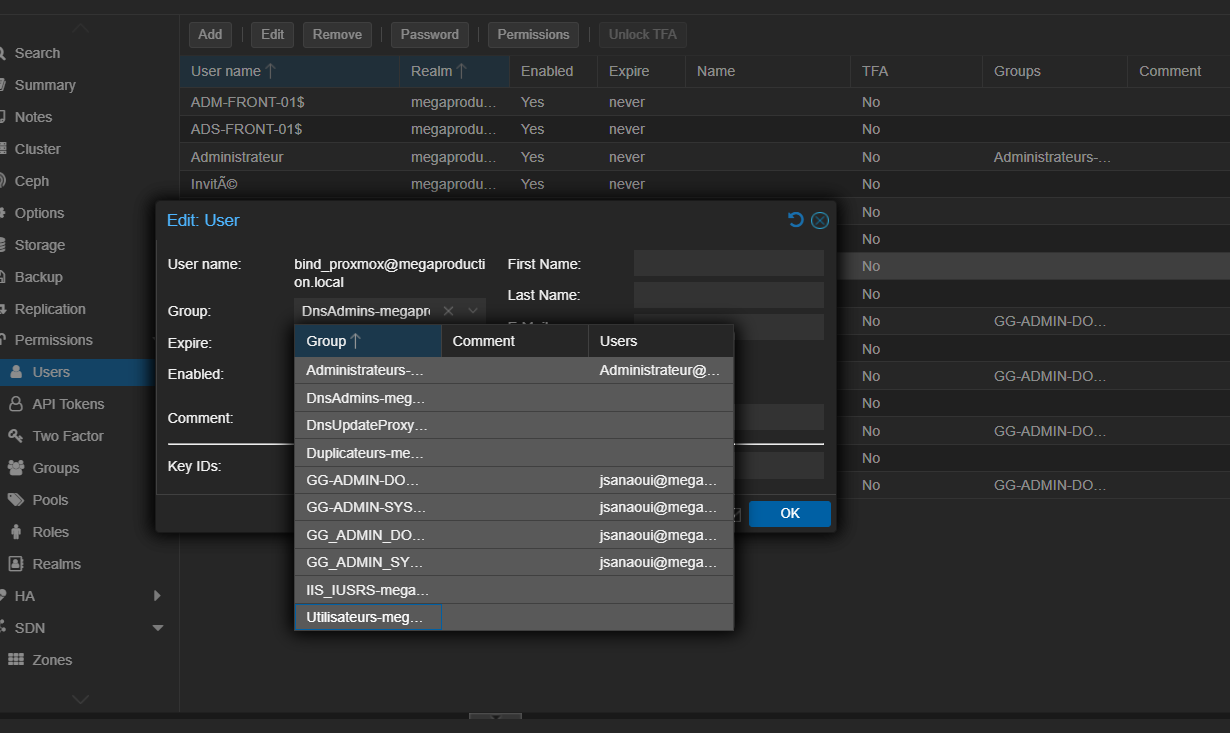Click the Zones grid icon

coord(16,660)
